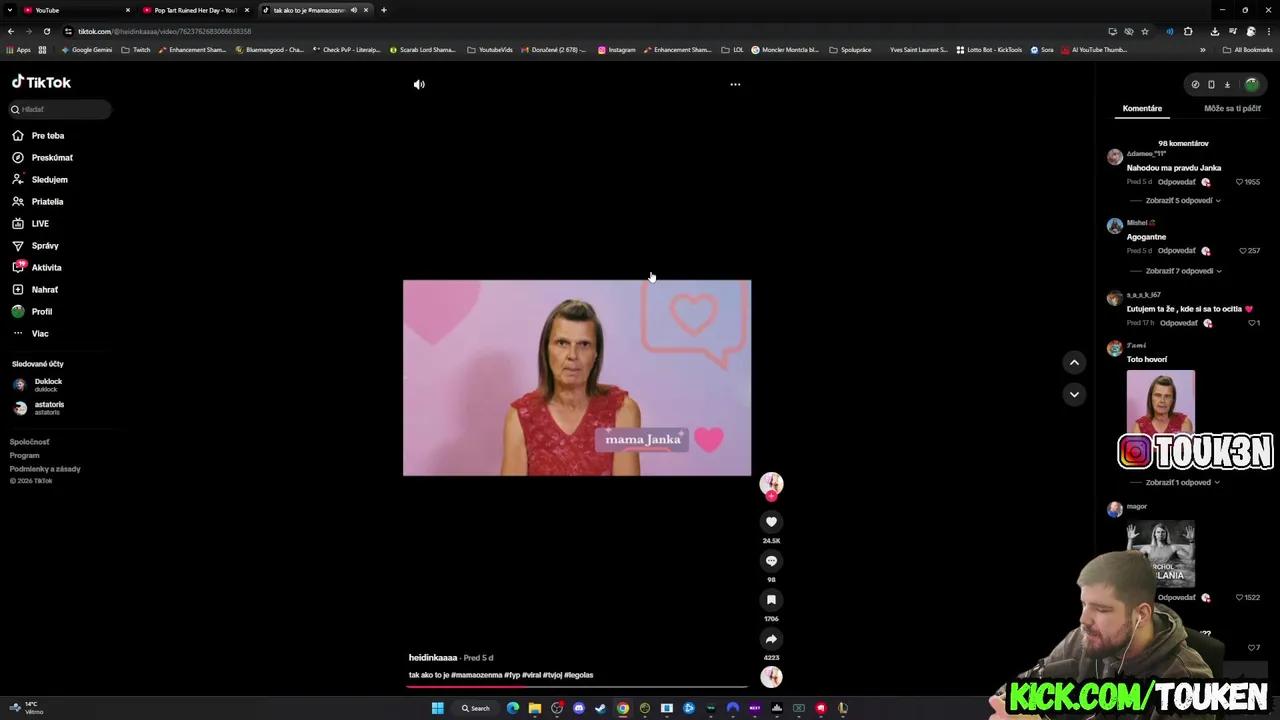The height and width of the screenshot is (720, 1280).
Task: Open the Preskúmať page
Action: point(52,158)
